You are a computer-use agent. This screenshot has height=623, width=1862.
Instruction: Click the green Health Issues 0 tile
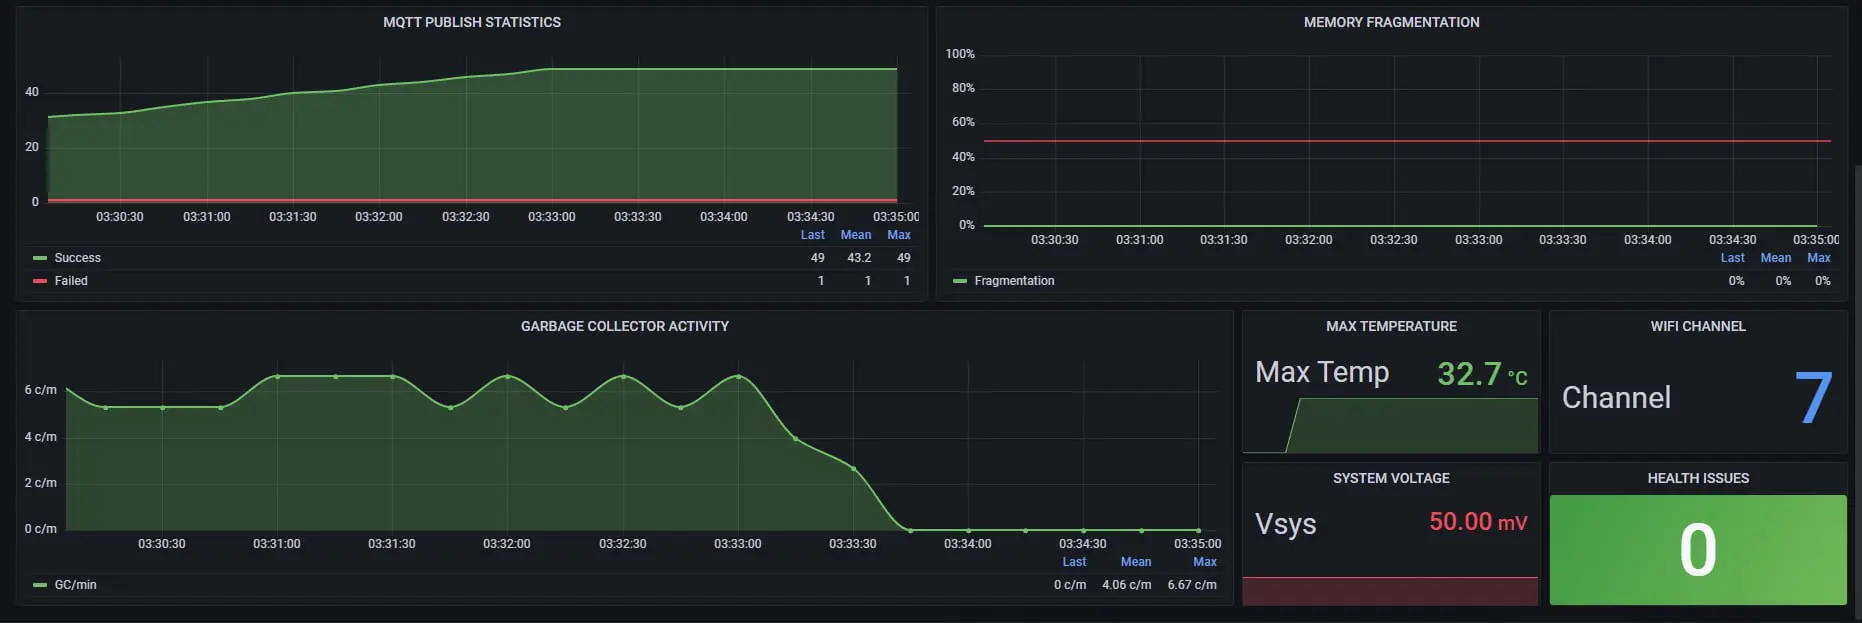(x=1698, y=550)
